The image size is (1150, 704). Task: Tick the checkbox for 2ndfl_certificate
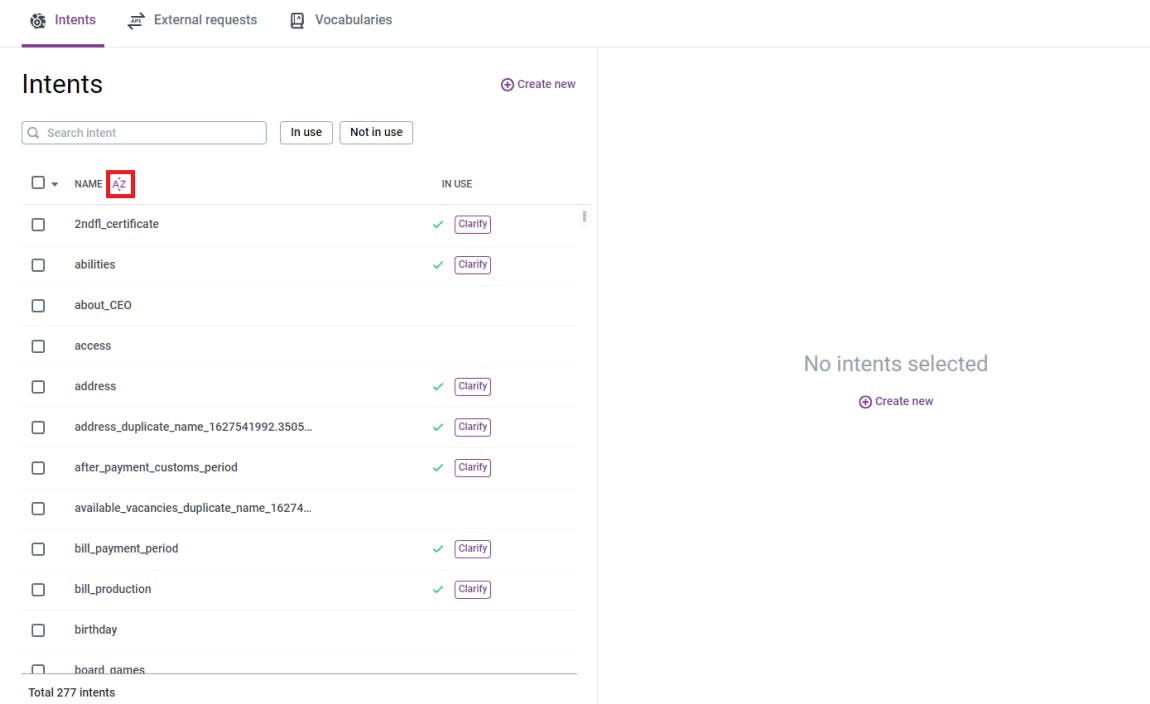tap(38, 225)
